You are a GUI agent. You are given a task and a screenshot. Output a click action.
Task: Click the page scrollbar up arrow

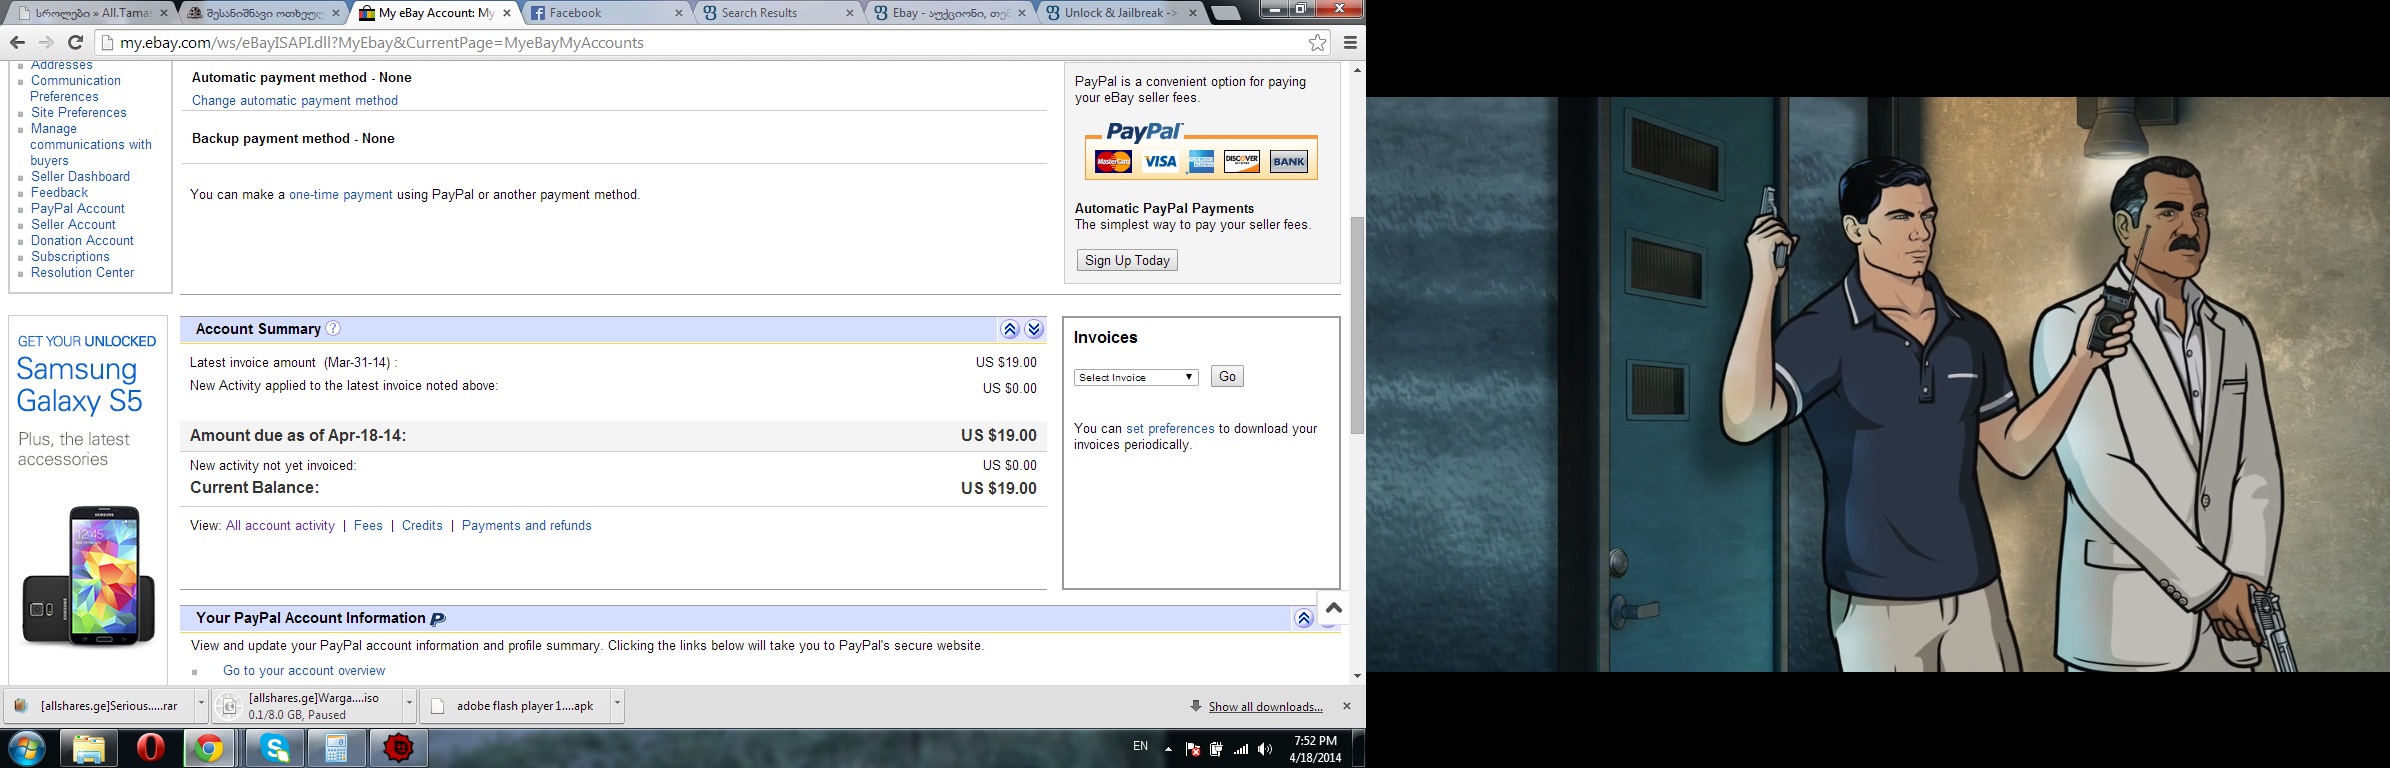(1357, 70)
